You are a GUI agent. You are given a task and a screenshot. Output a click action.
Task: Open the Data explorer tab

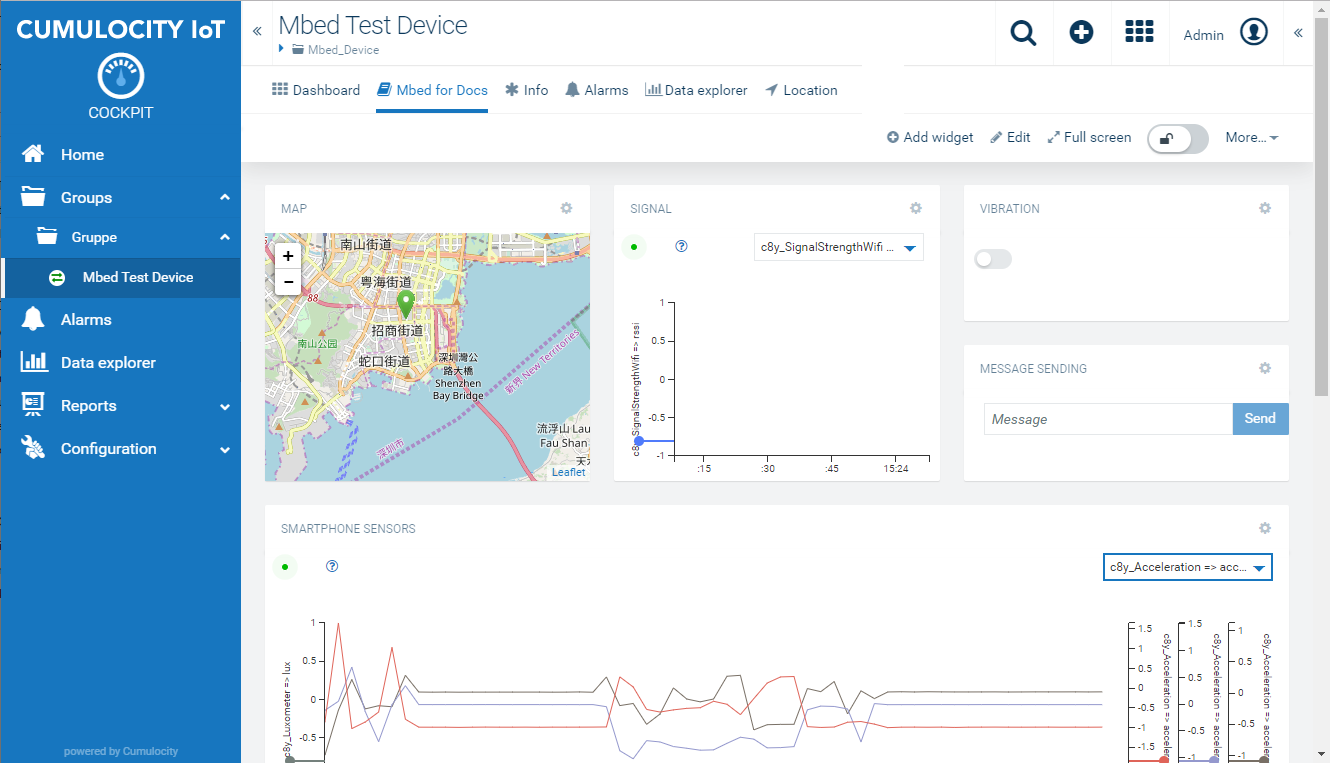click(696, 90)
